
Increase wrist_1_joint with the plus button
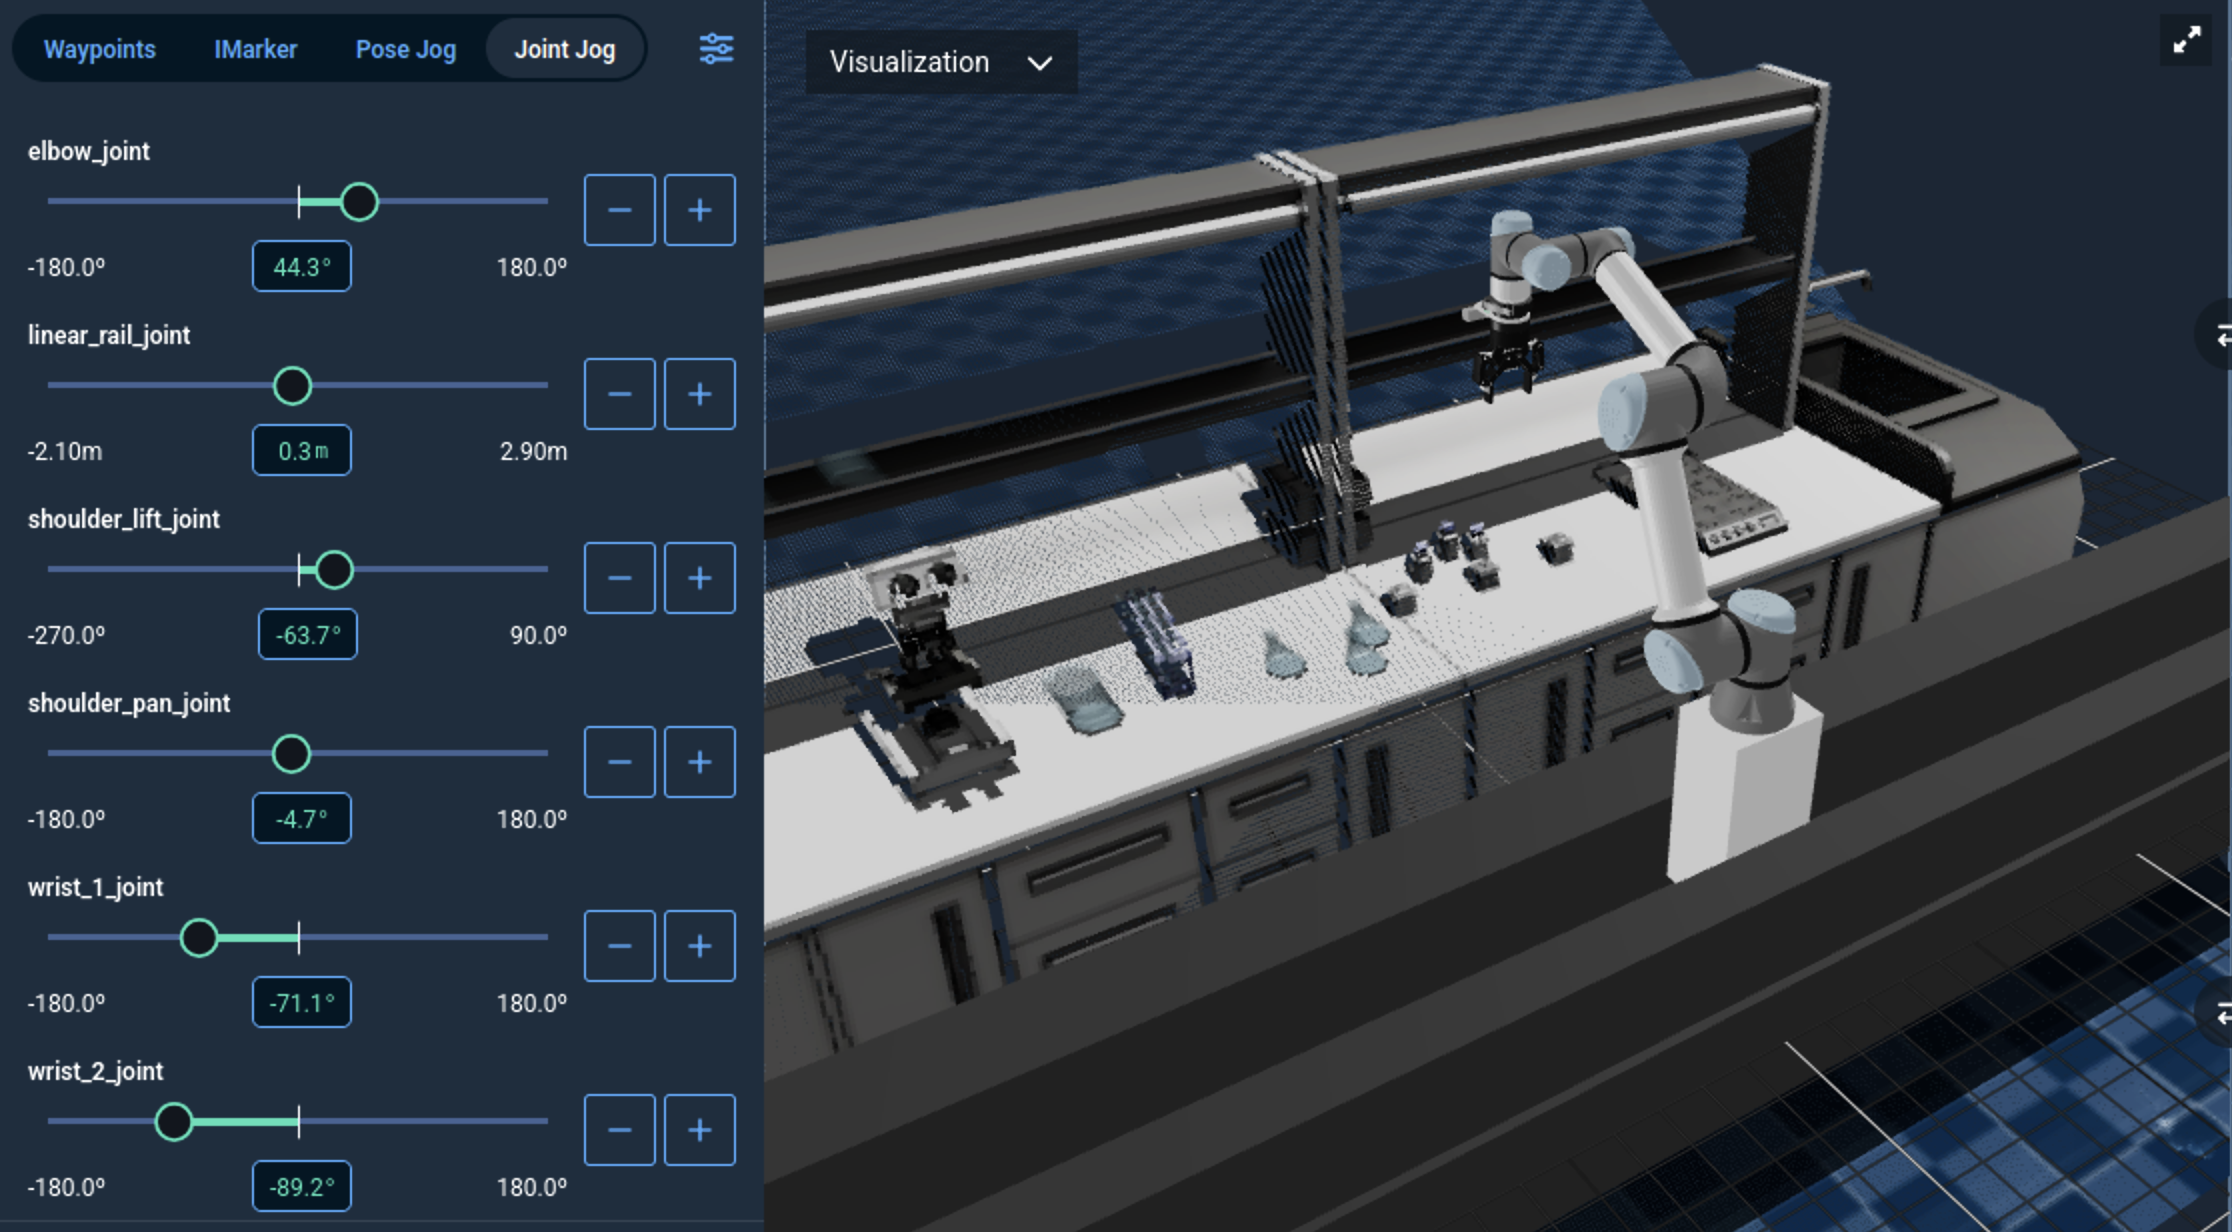pyautogui.click(x=700, y=946)
